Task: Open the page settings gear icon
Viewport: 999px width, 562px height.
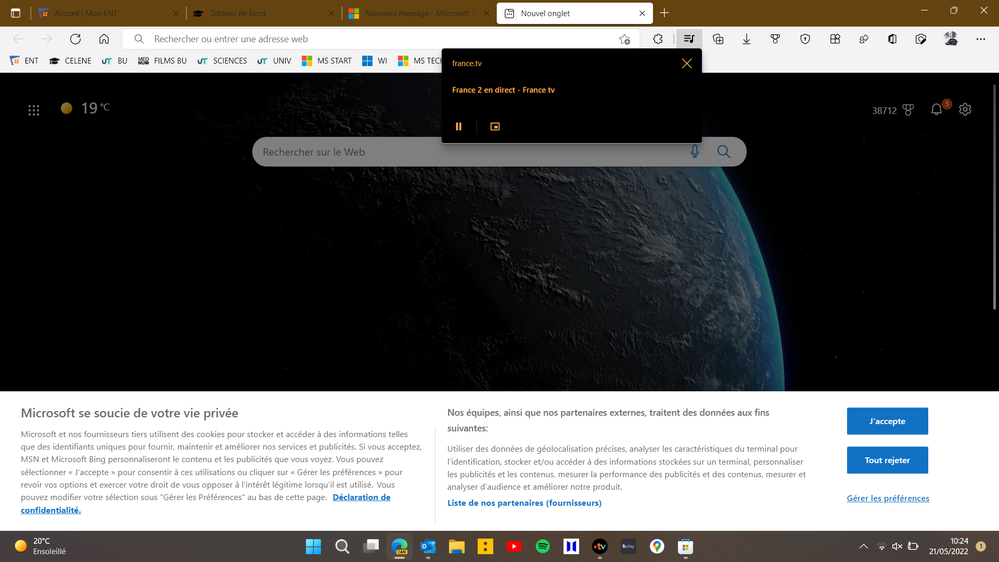Action: click(x=965, y=110)
